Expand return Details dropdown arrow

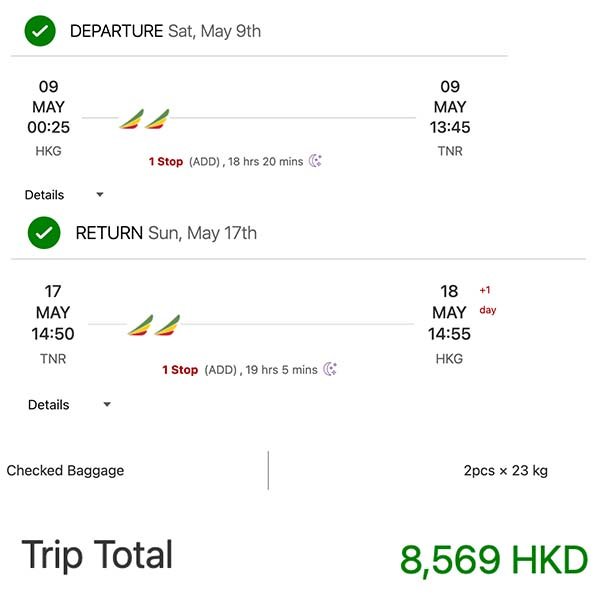point(107,405)
